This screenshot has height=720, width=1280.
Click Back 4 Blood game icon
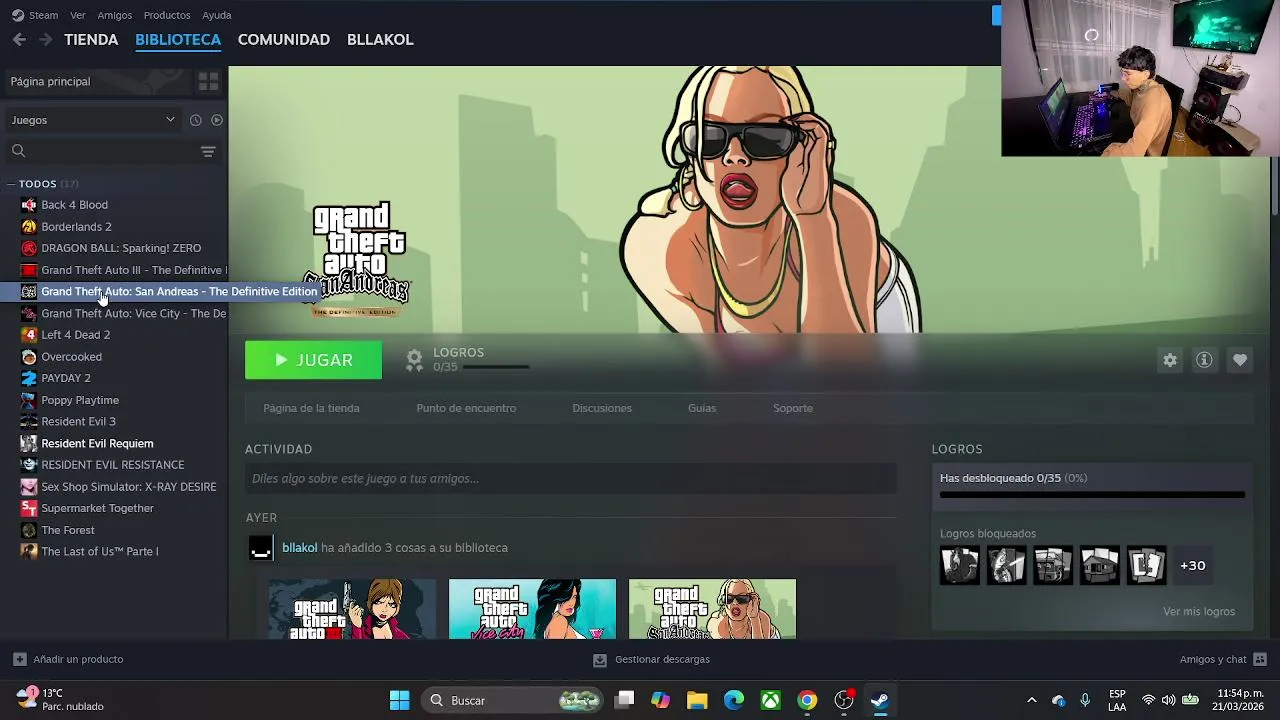[29, 205]
